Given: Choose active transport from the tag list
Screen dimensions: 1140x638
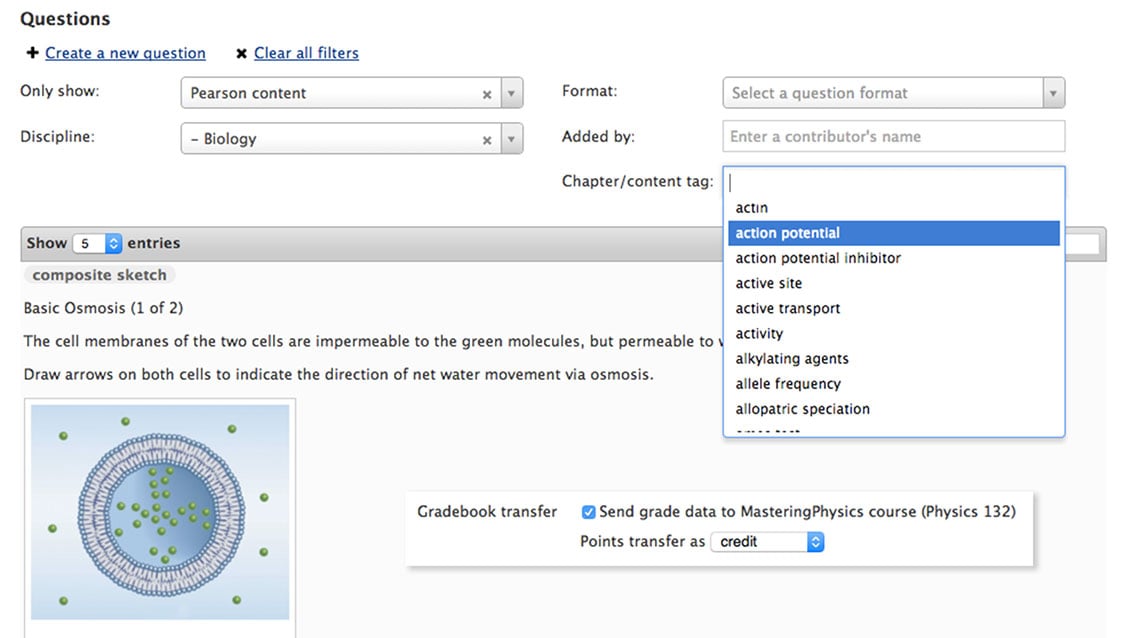Looking at the screenshot, I should tap(788, 309).
